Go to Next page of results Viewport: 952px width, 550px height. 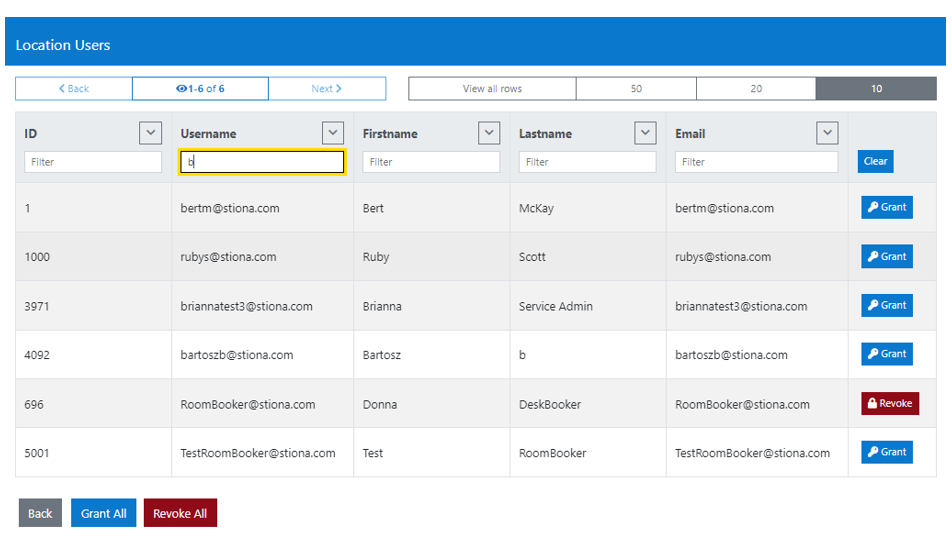[327, 89]
